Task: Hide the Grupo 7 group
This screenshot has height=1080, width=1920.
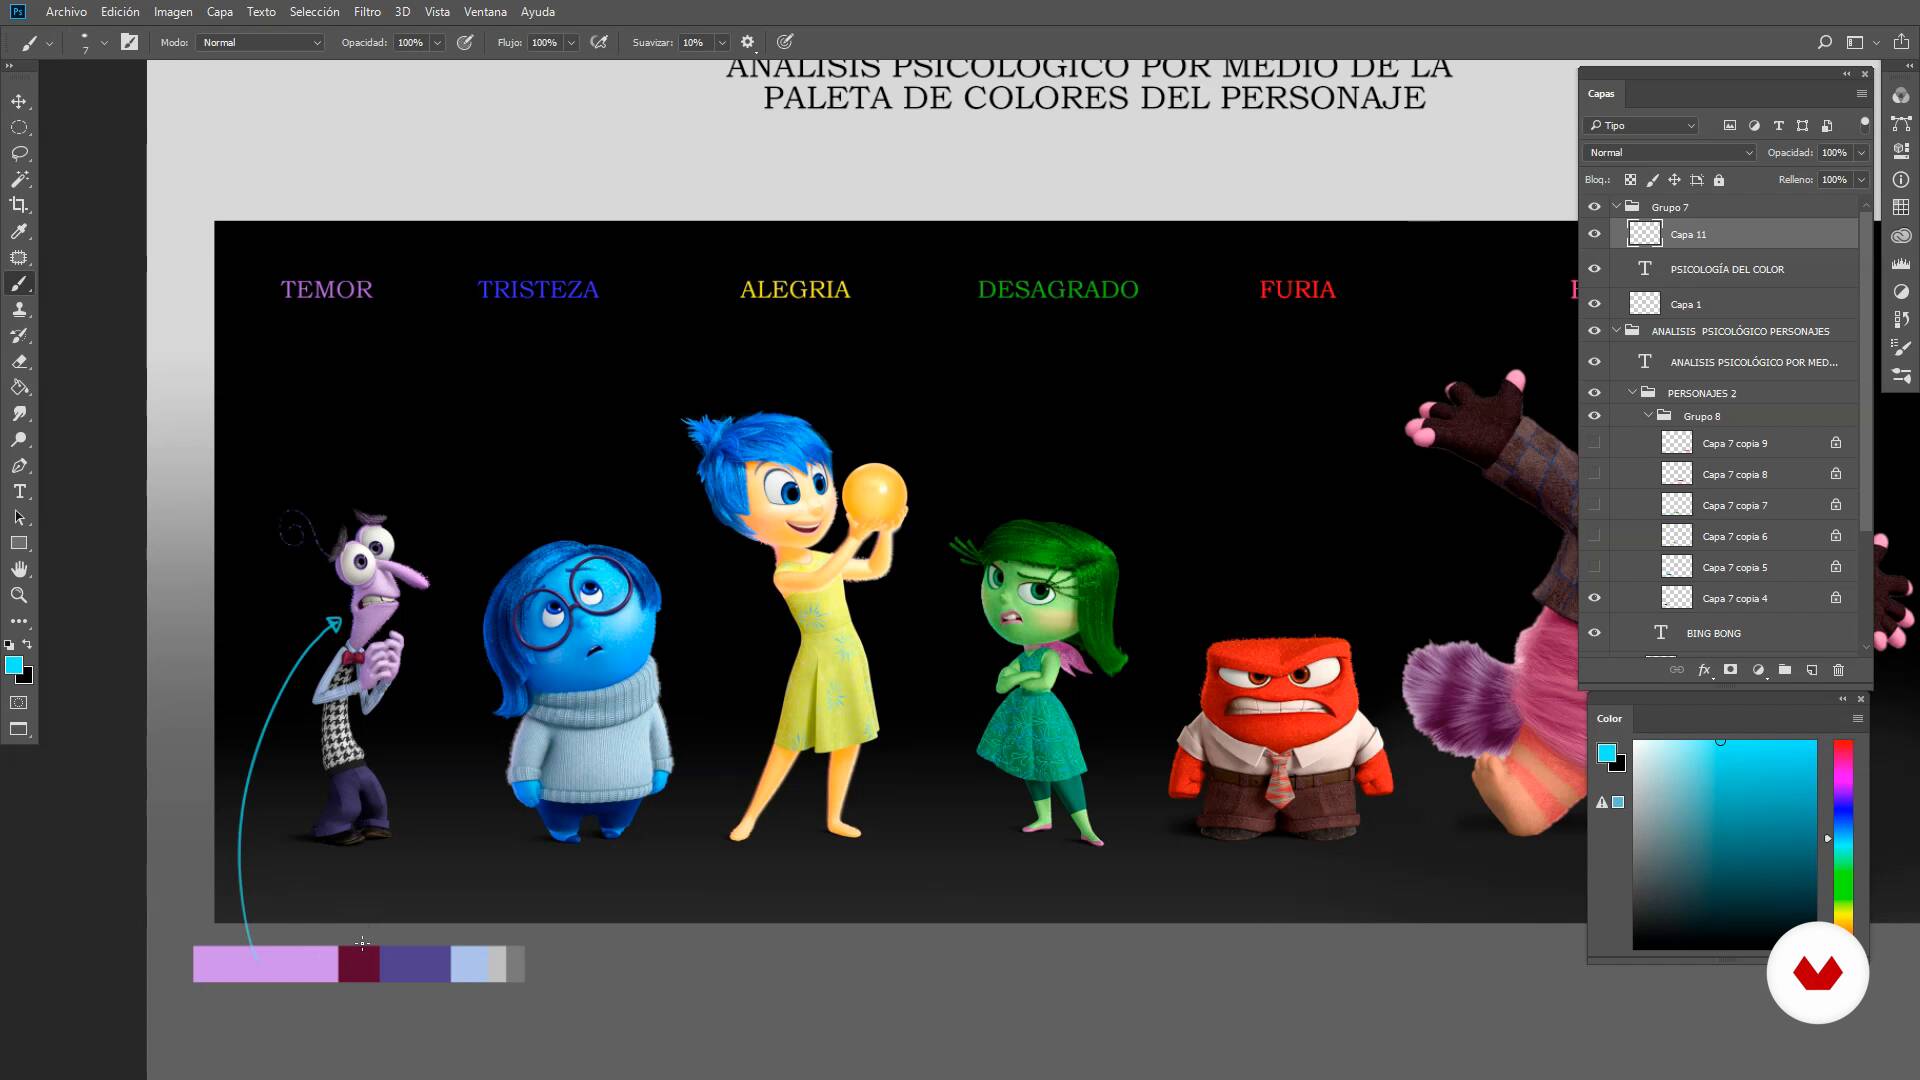Action: [x=1594, y=207]
